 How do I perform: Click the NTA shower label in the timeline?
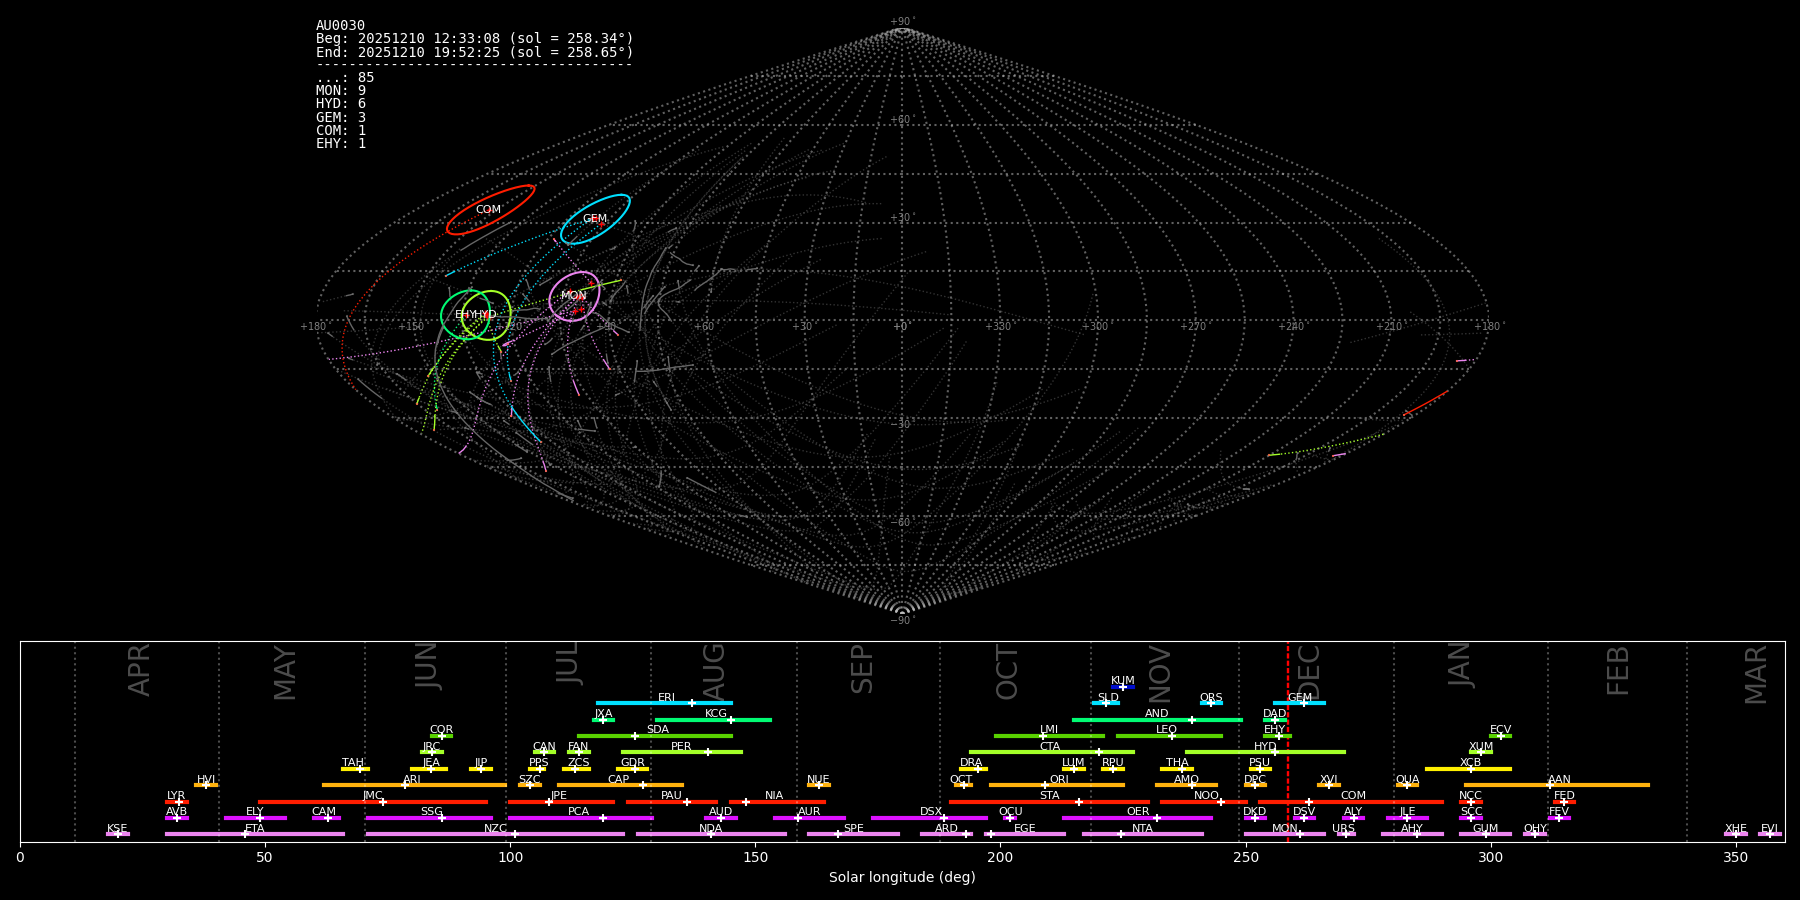tap(1142, 829)
